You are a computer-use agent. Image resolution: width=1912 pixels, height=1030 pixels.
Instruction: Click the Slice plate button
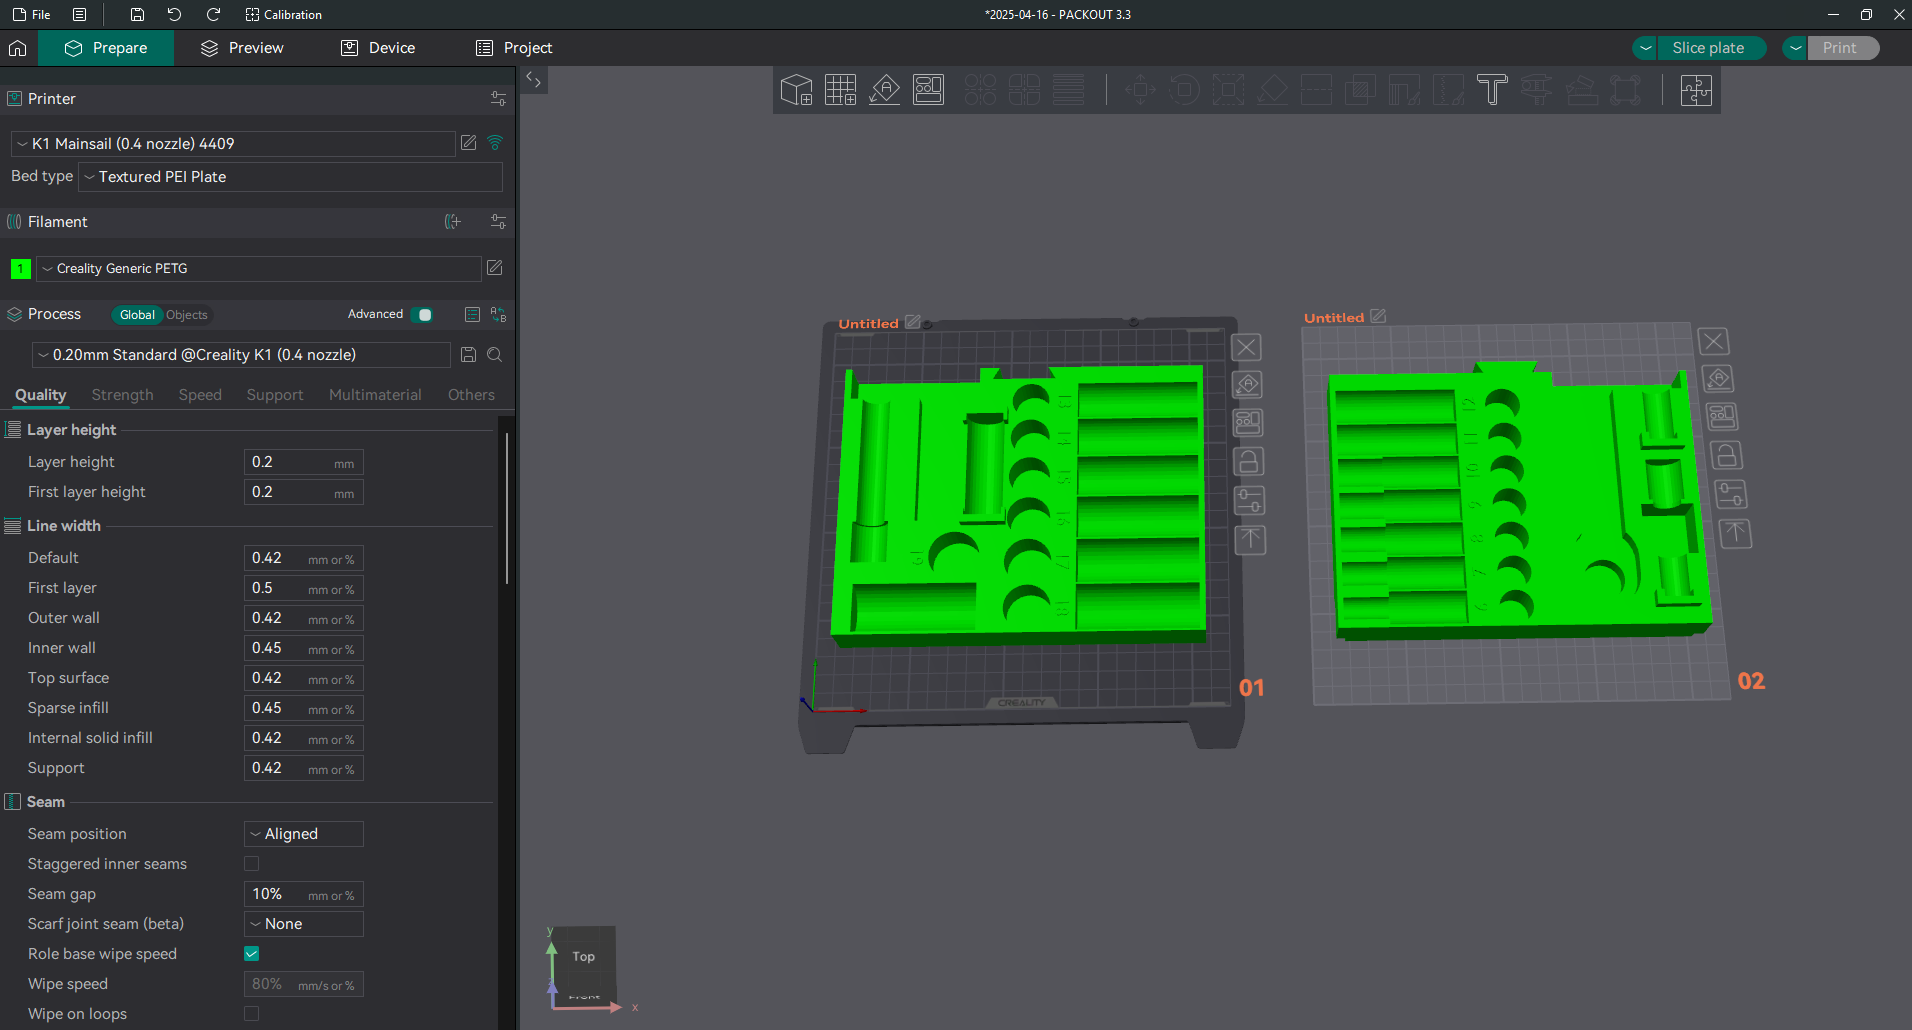[x=1709, y=48]
